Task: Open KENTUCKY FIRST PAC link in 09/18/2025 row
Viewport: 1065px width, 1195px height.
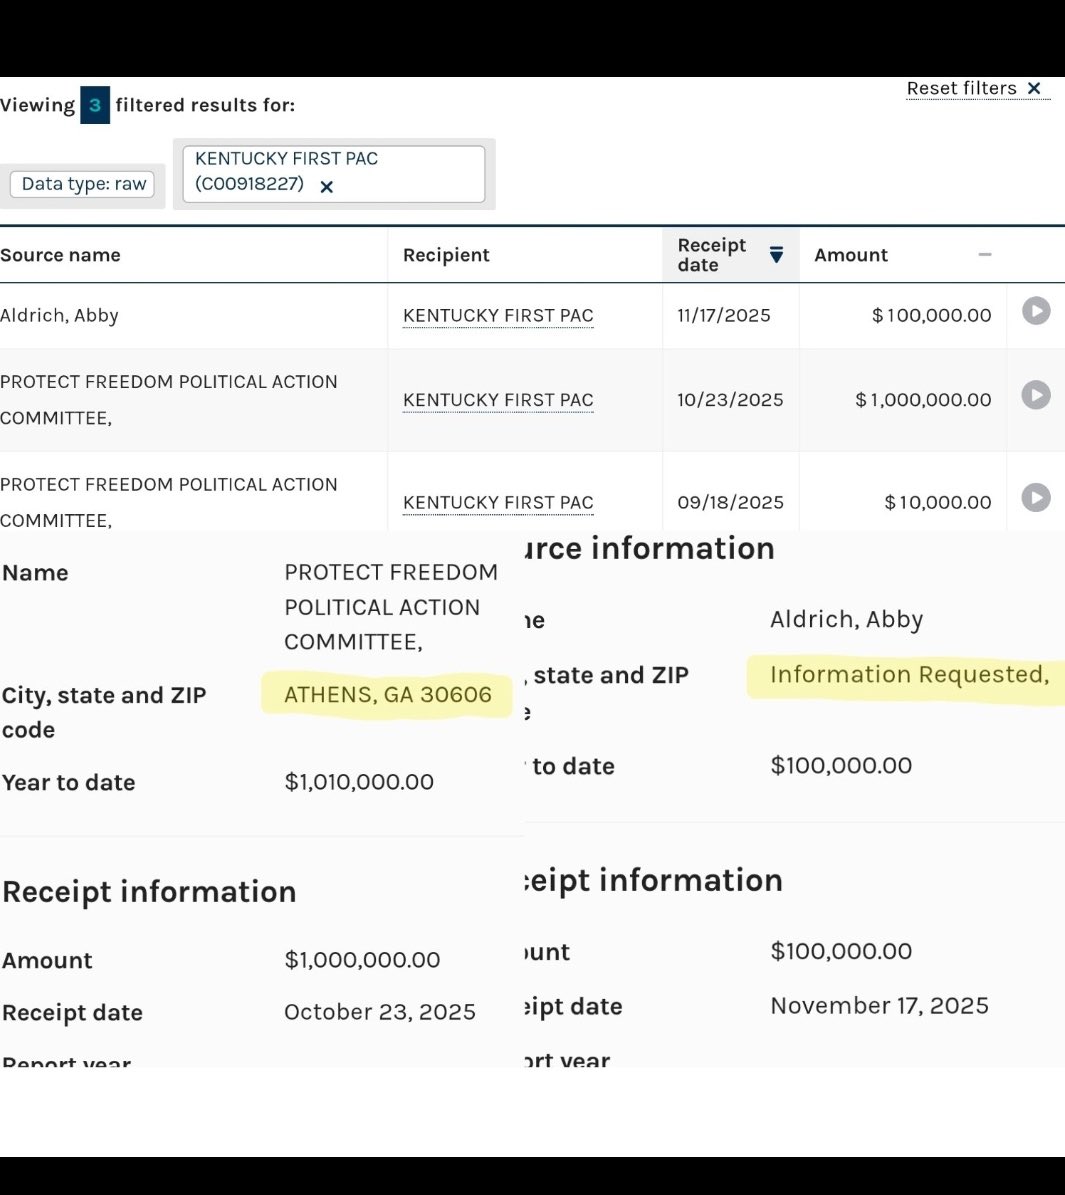Action: [x=498, y=503]
